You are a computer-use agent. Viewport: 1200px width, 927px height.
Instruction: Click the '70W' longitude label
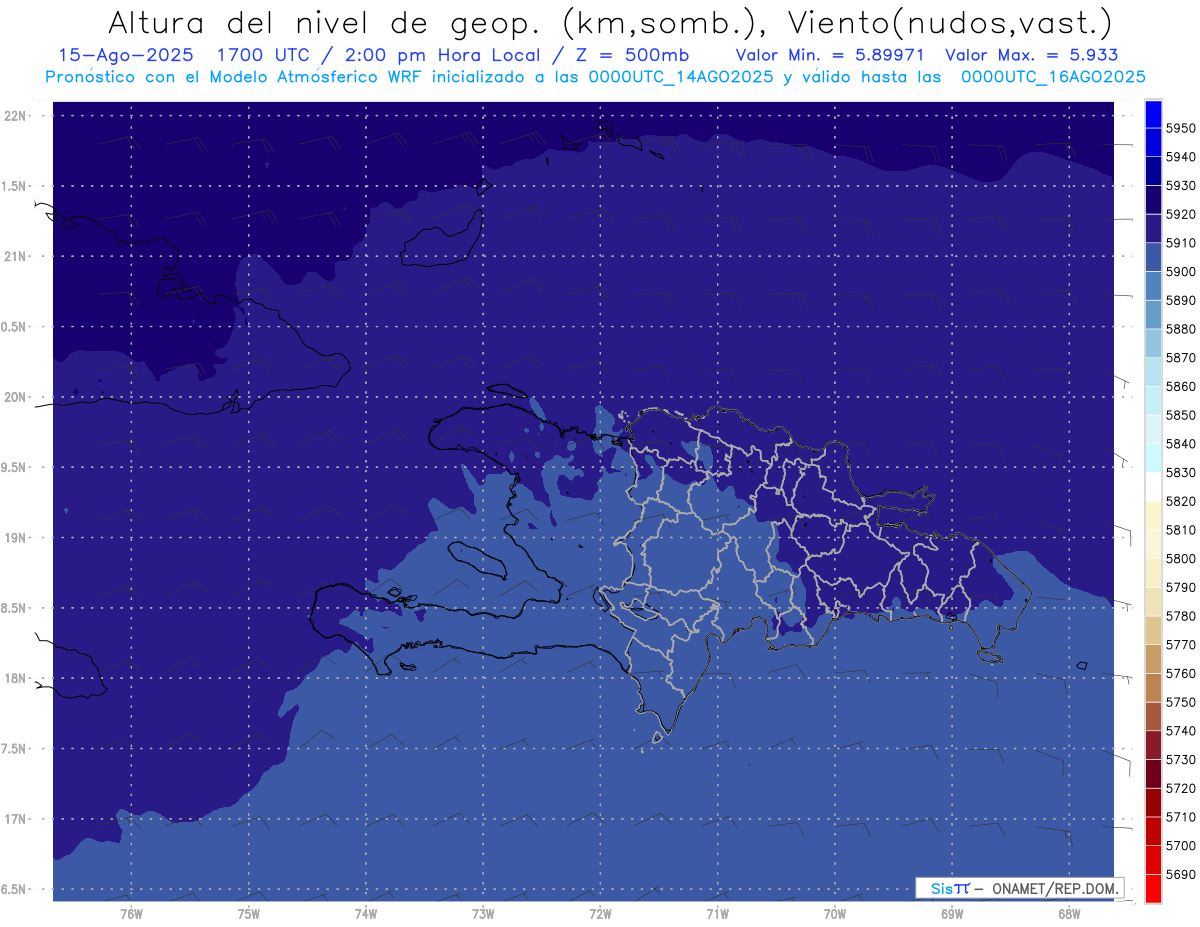(835, 914)
